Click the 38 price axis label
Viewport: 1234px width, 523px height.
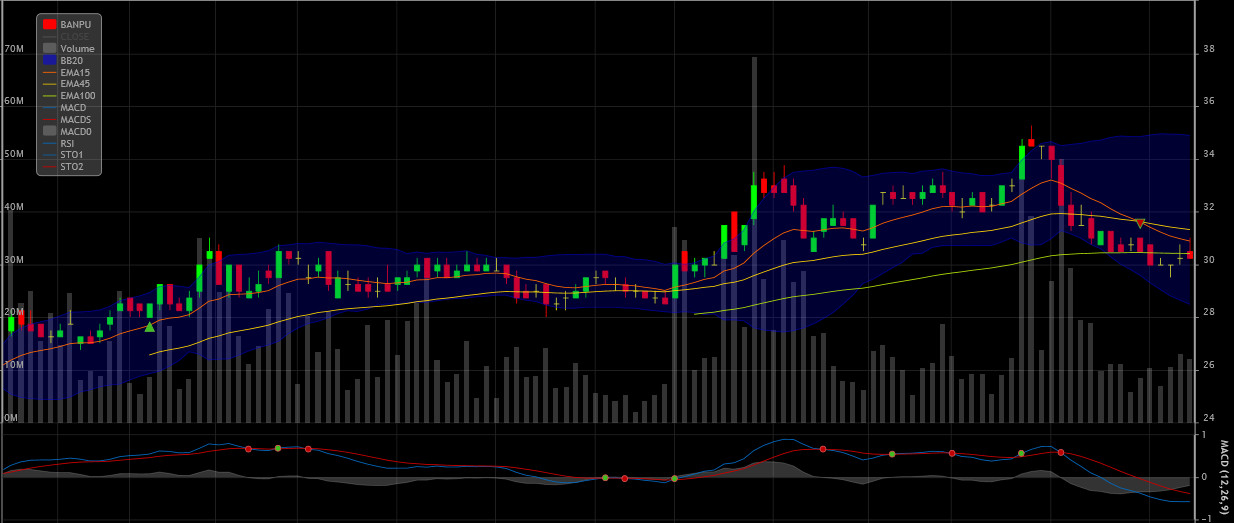point(1208,49)
